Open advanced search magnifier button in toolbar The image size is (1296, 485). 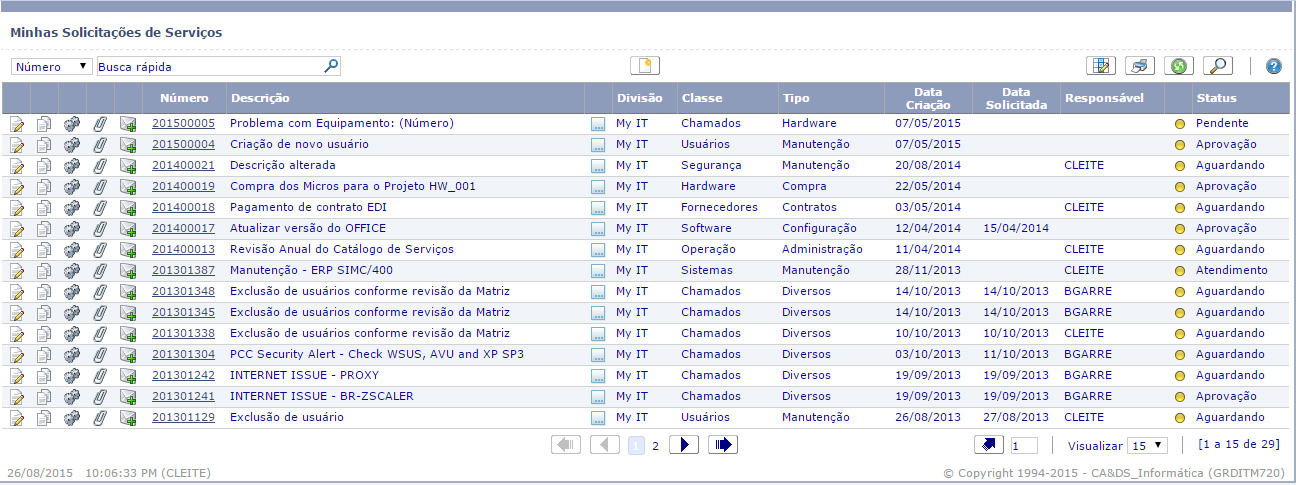(x=1217, y=66)
